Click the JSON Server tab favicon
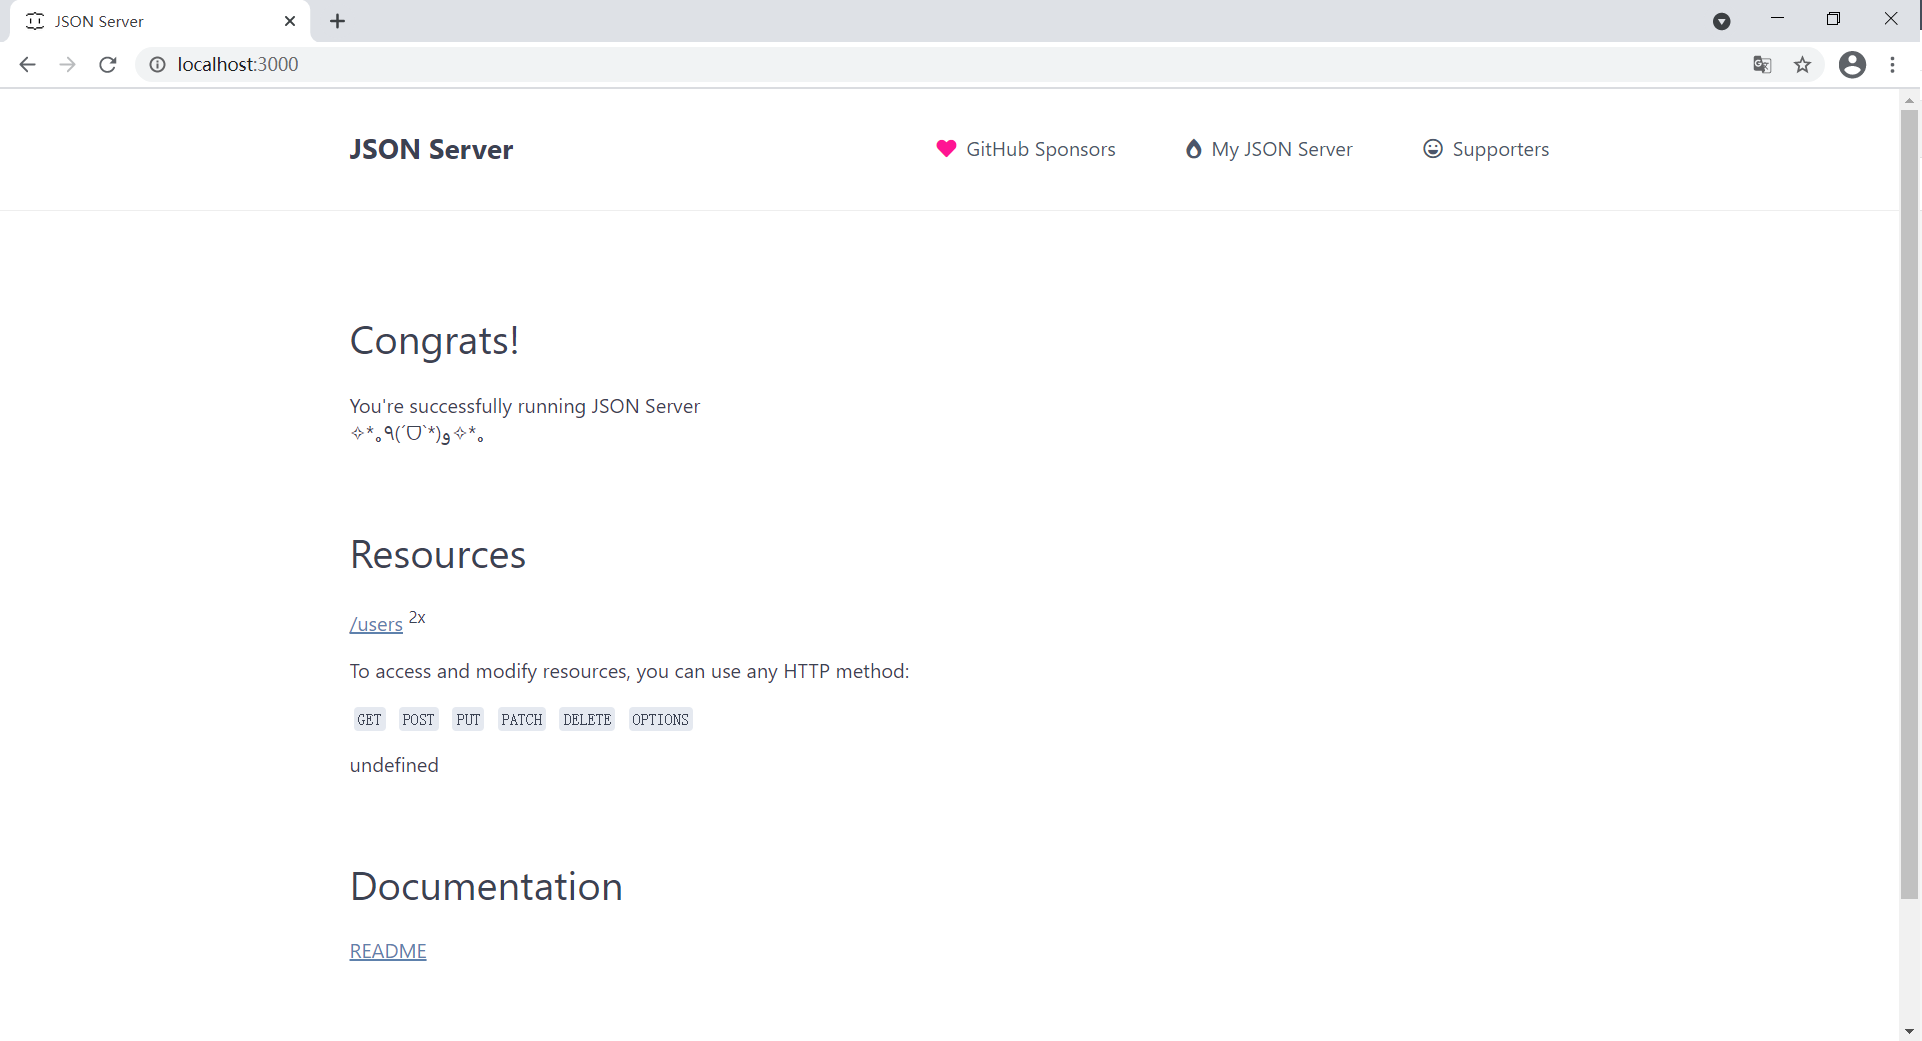Screen dimensions: 1922x1041 [35, 20]
